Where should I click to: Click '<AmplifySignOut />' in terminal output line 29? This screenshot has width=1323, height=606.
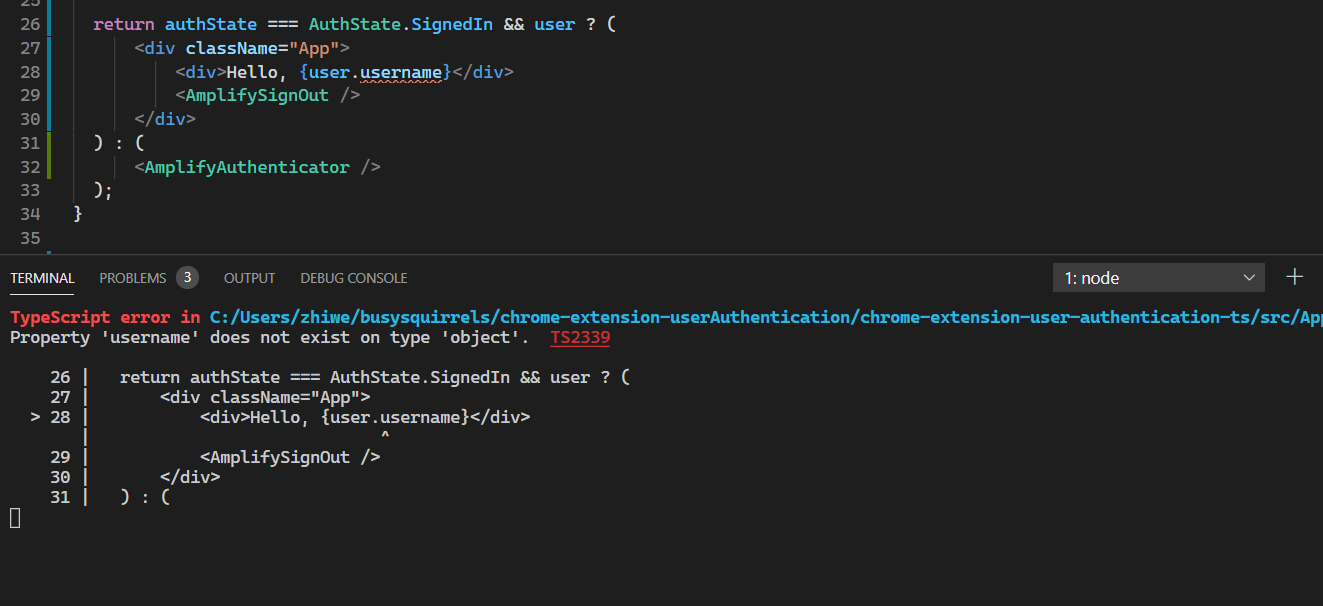290,457
